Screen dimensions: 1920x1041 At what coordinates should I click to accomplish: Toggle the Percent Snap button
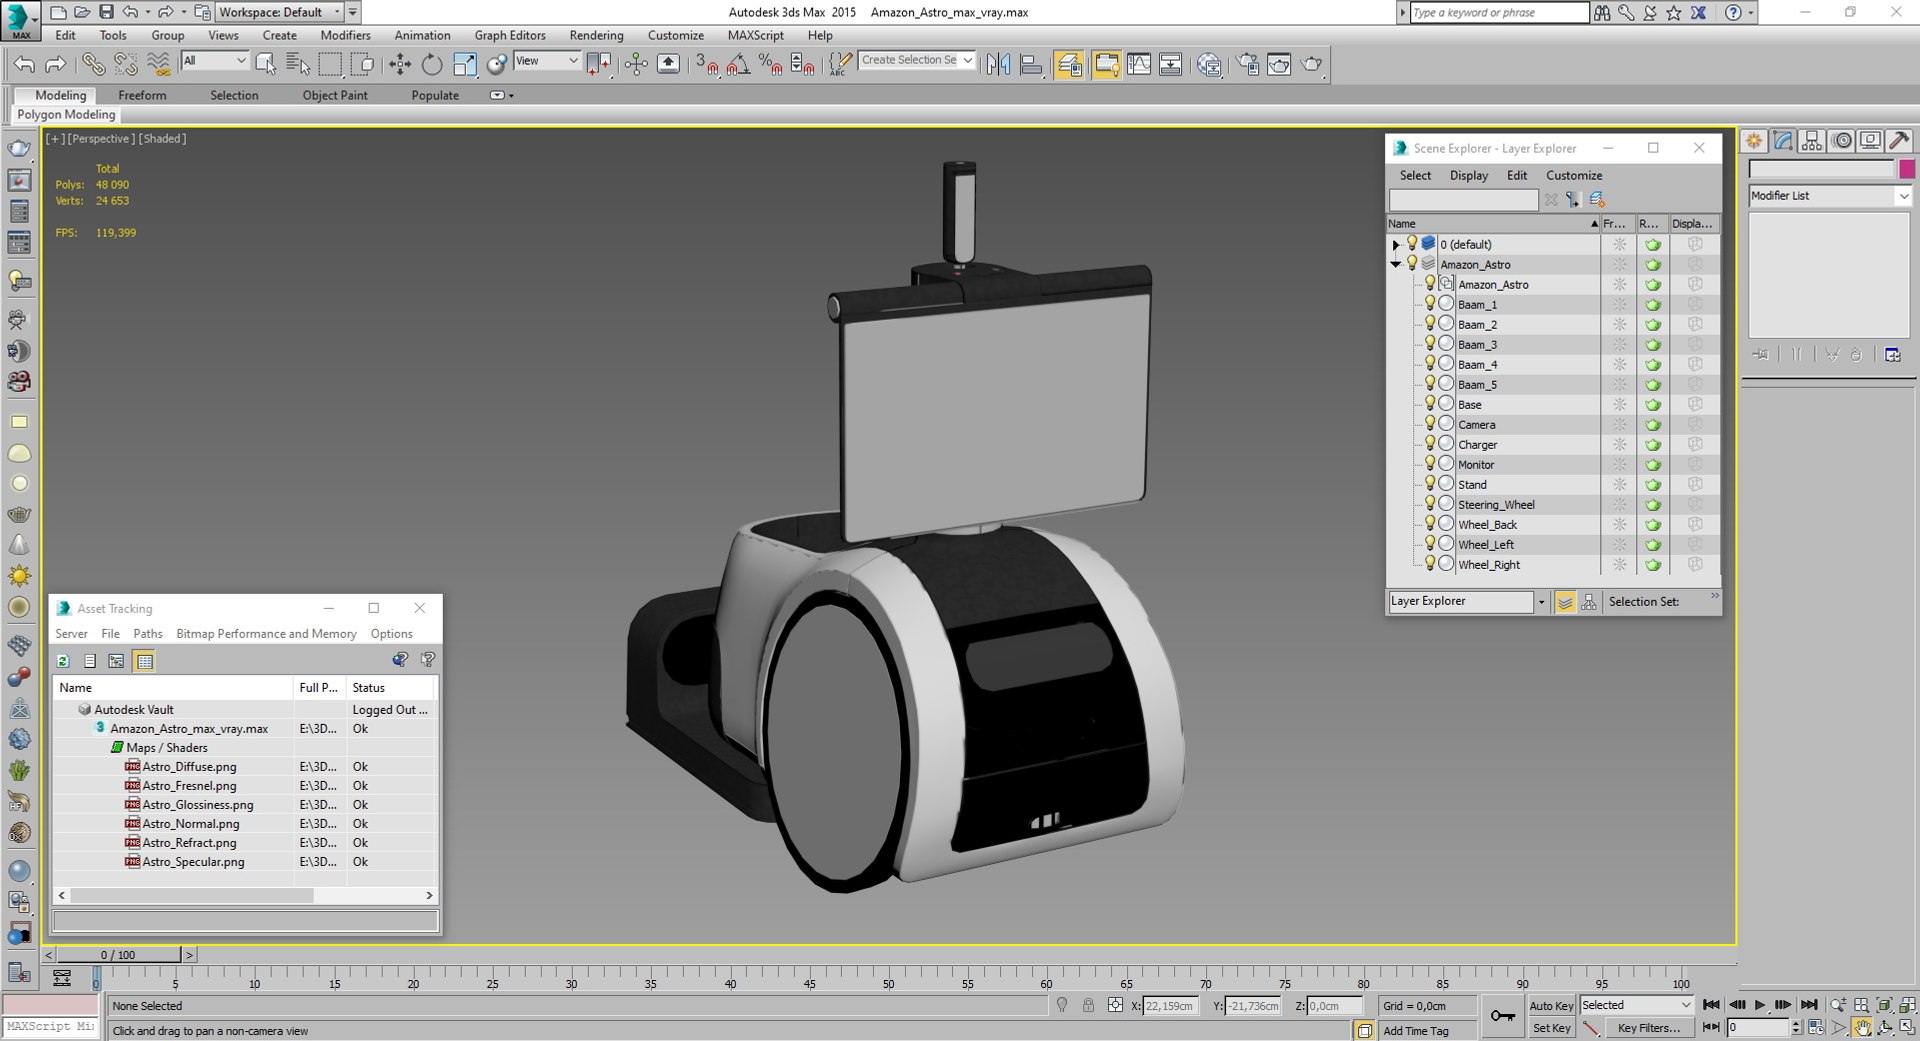[771, 65]
